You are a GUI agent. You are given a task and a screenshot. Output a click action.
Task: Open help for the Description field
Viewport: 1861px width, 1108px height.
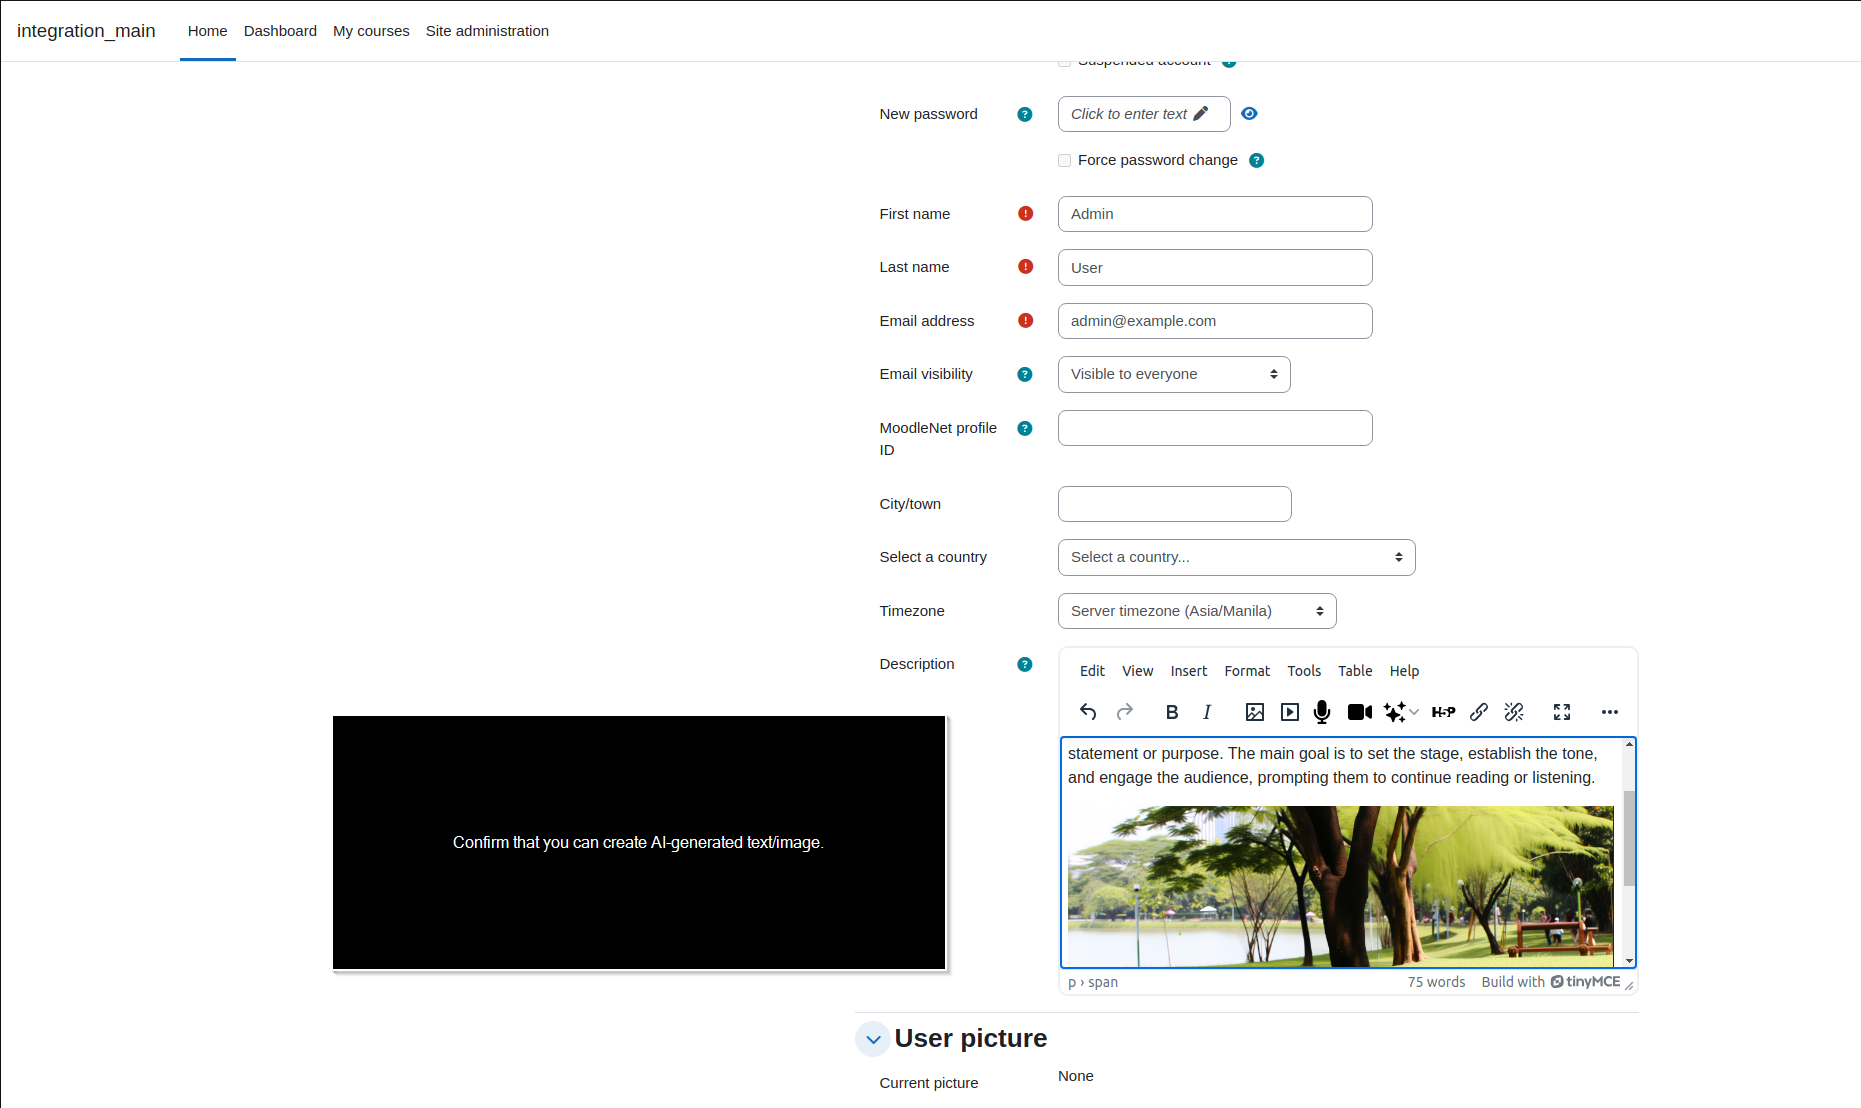pos(1025,664)
